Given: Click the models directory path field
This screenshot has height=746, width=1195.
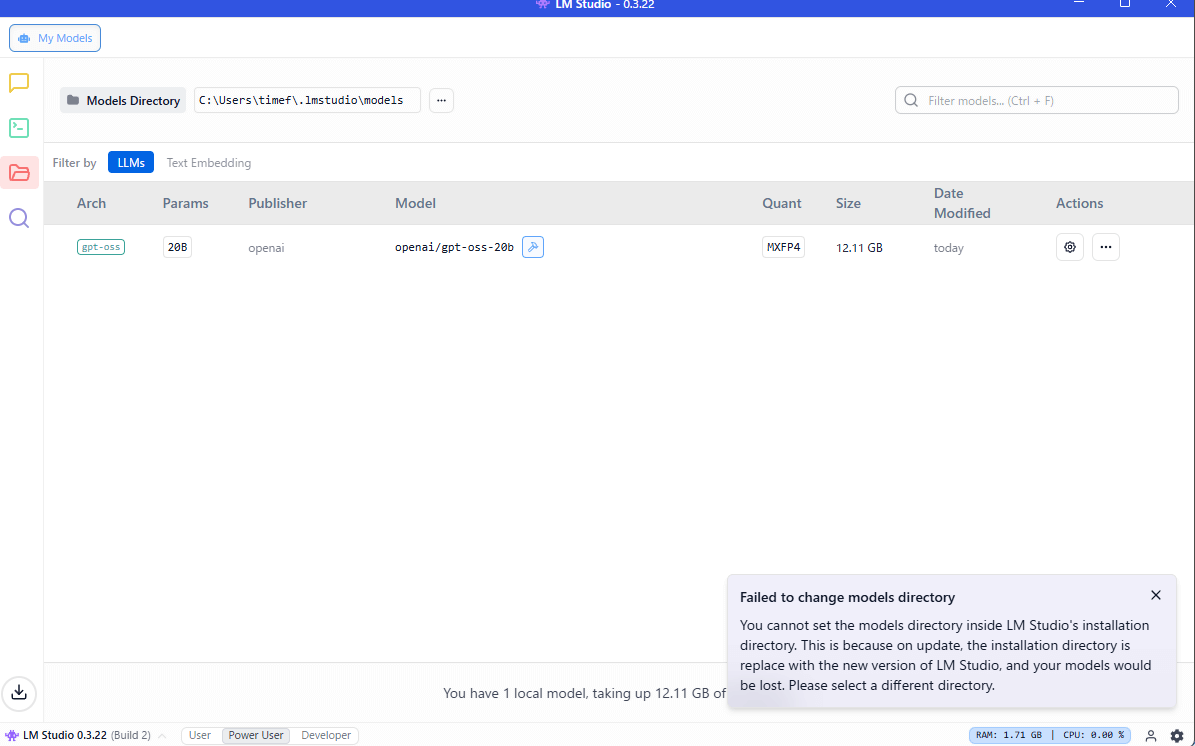Looking at the screenshot, I should (x=307, y=101).
